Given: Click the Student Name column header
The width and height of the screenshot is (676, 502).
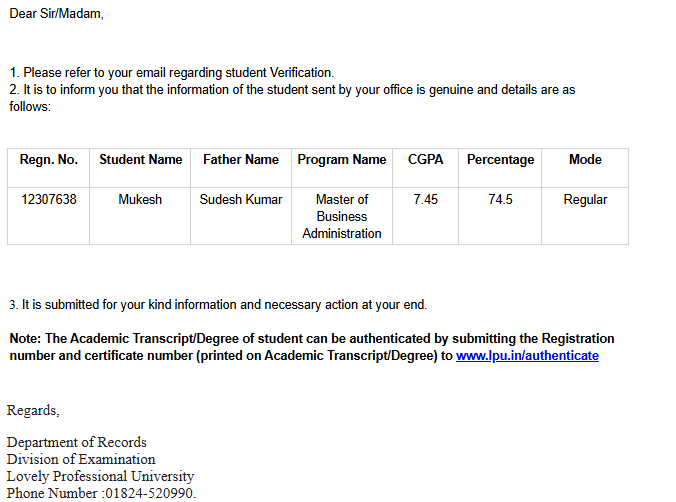Looking at the screenshot, I should click(140, 159).
